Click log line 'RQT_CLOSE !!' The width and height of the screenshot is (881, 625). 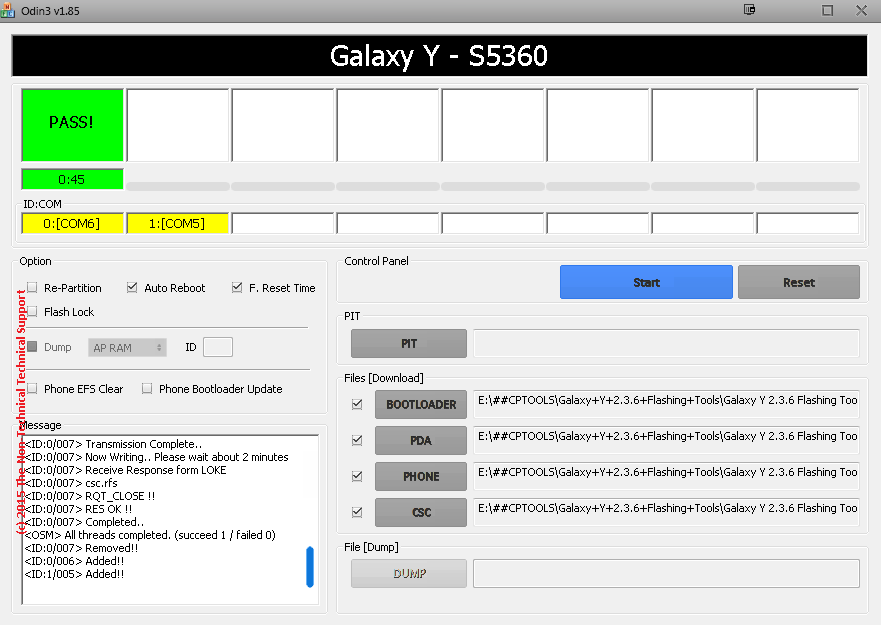[90, 496]
